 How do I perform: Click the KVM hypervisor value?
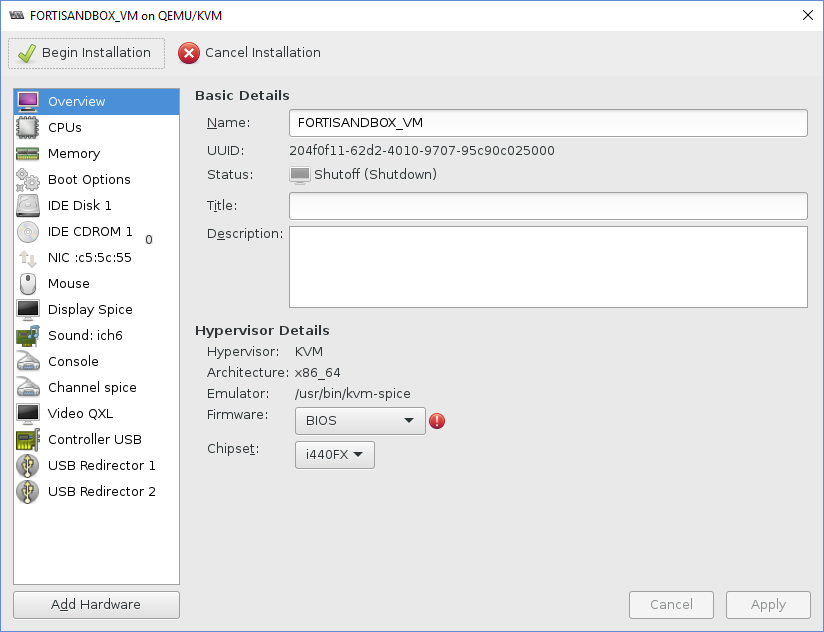coord(308,351)
